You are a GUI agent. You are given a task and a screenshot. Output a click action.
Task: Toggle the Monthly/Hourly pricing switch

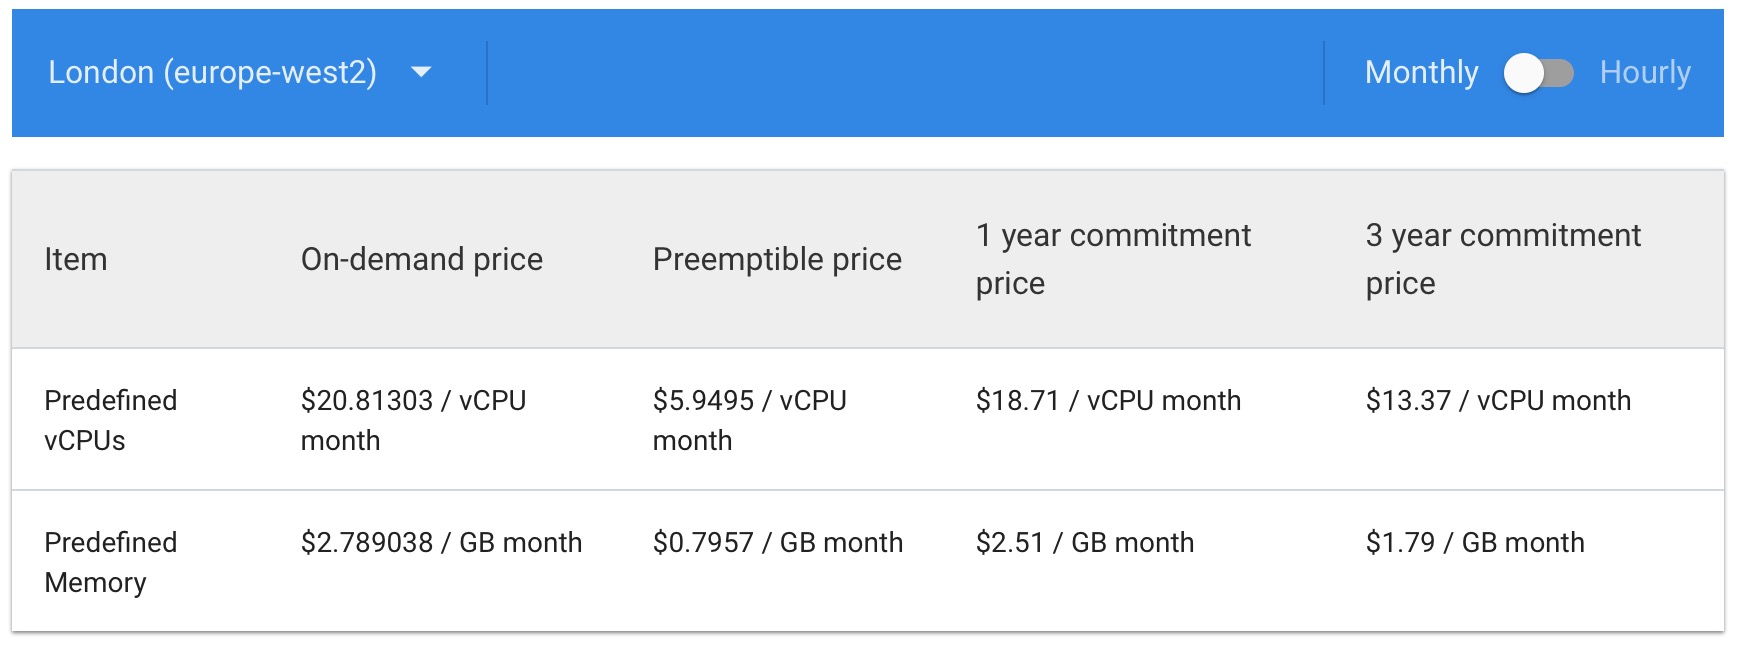pos(1538,73)
